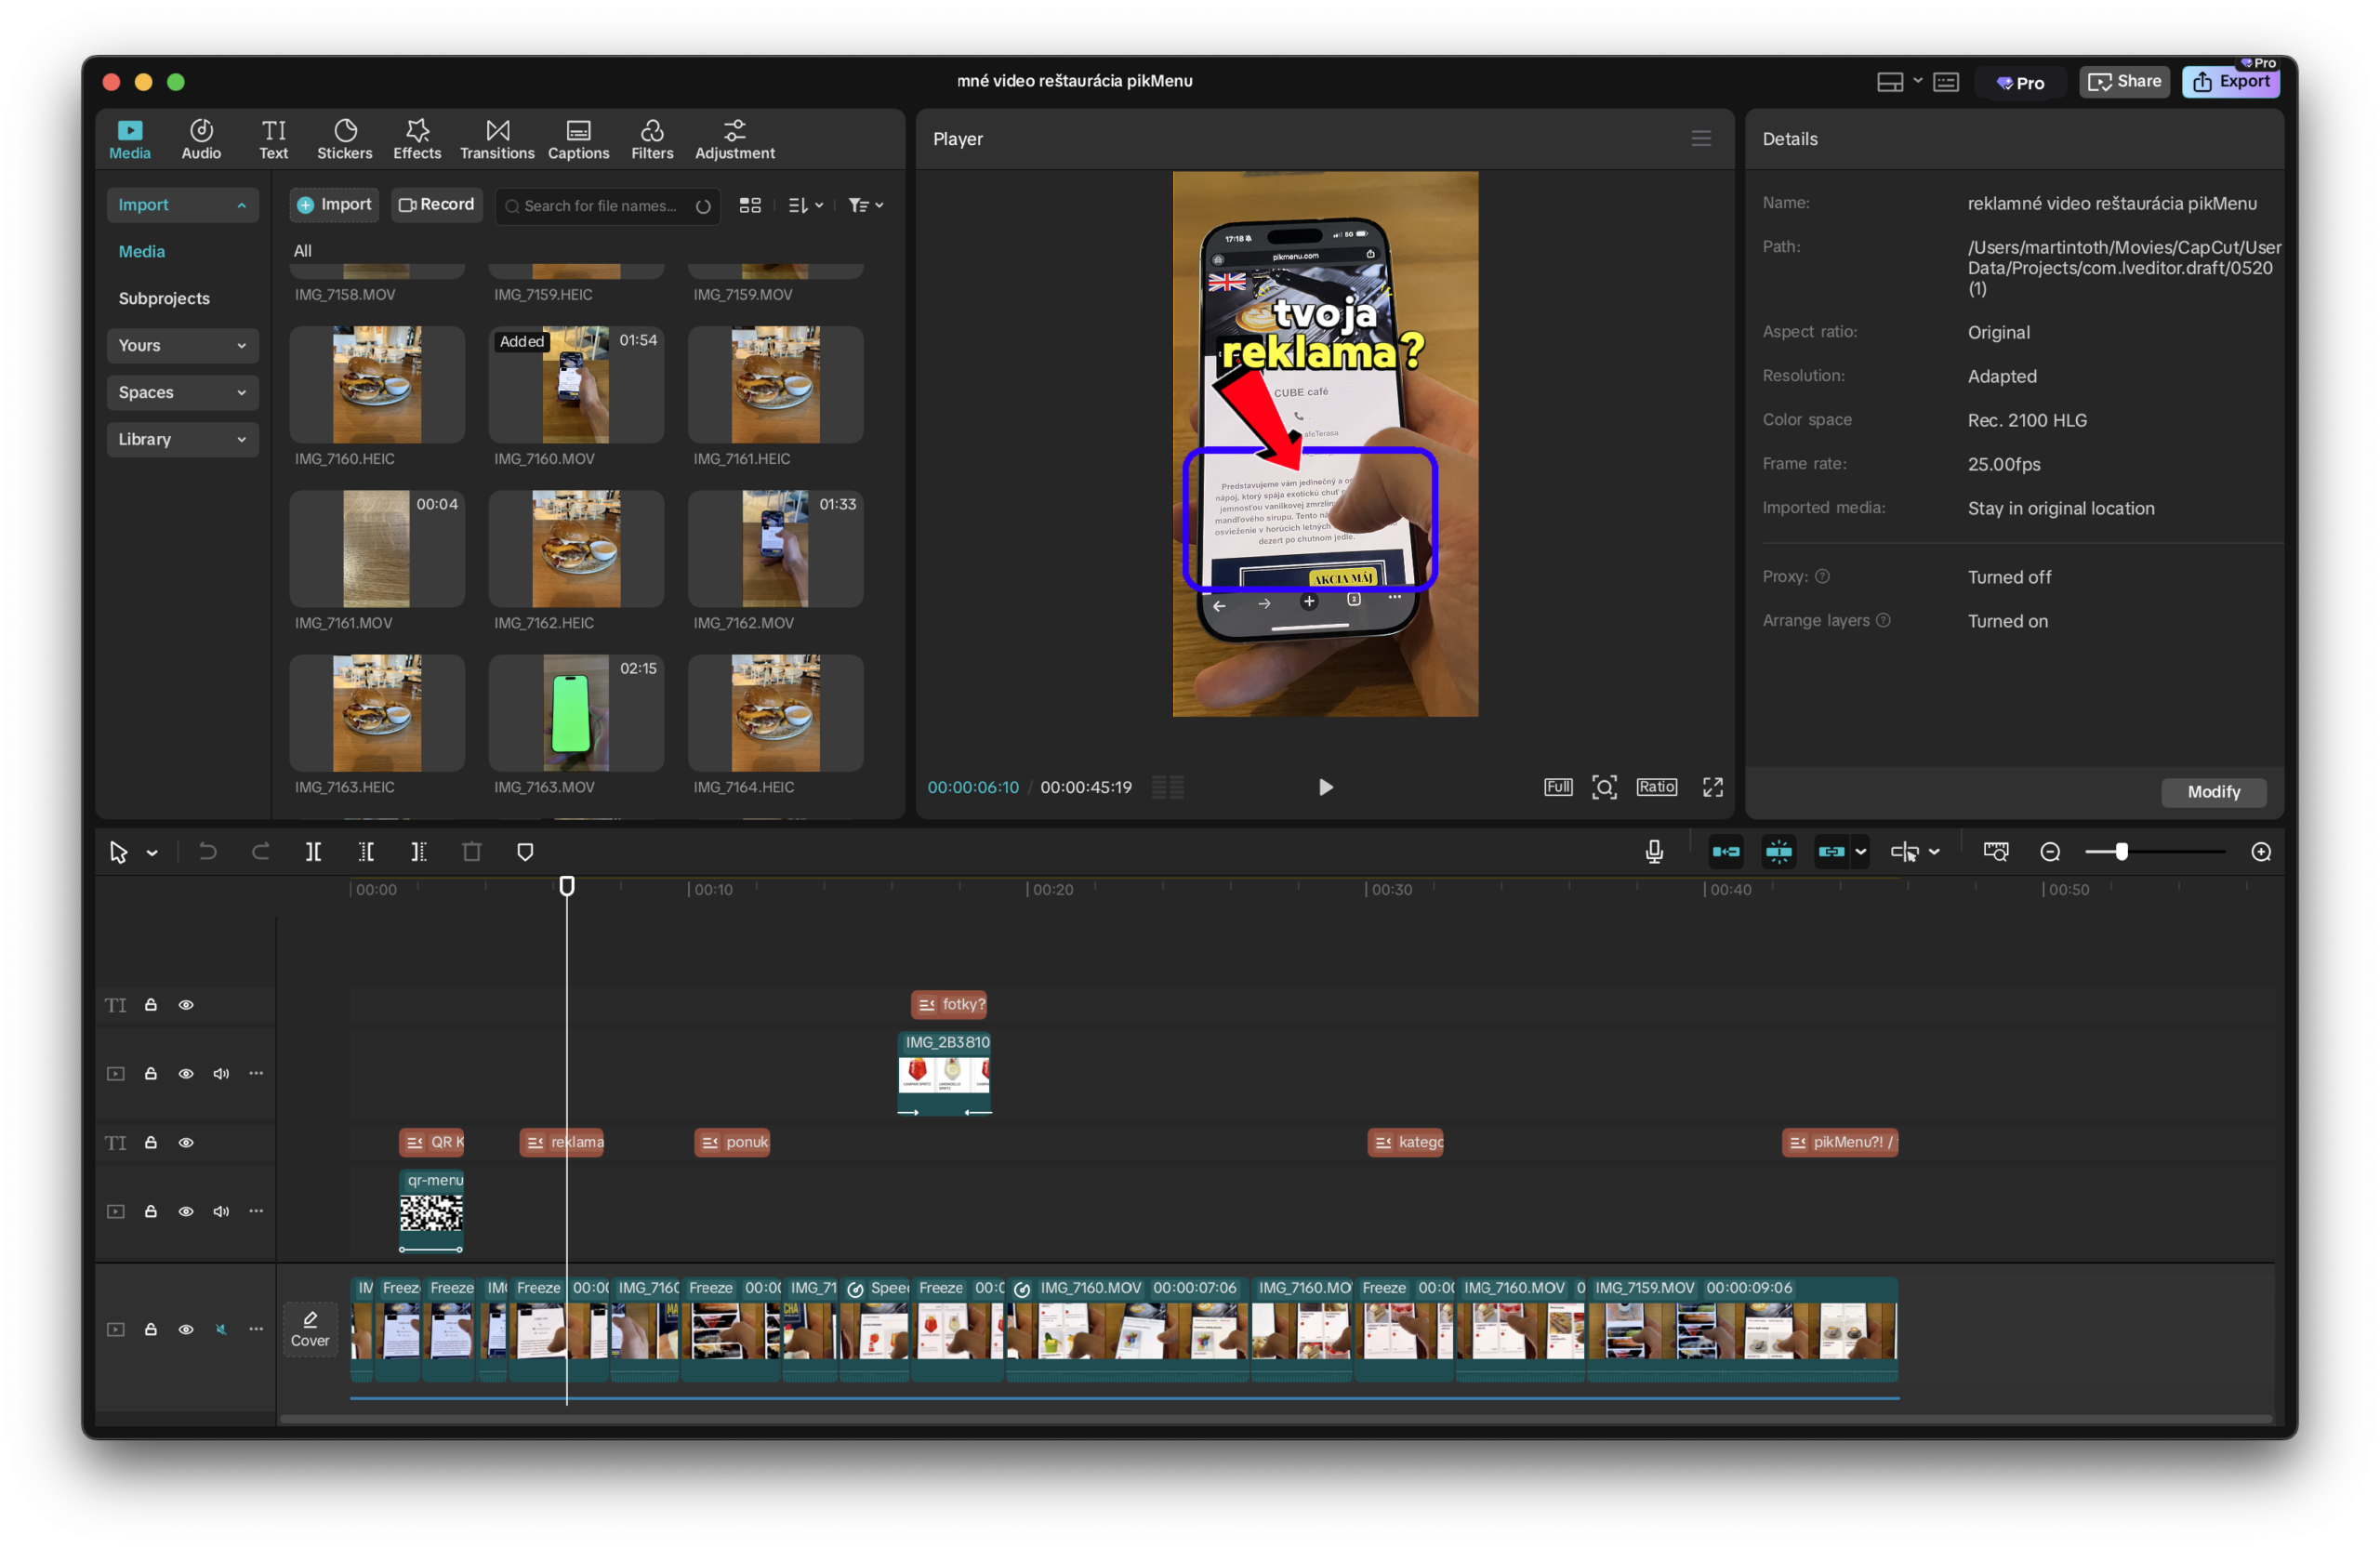Open the window layout dropdown

1899,82
